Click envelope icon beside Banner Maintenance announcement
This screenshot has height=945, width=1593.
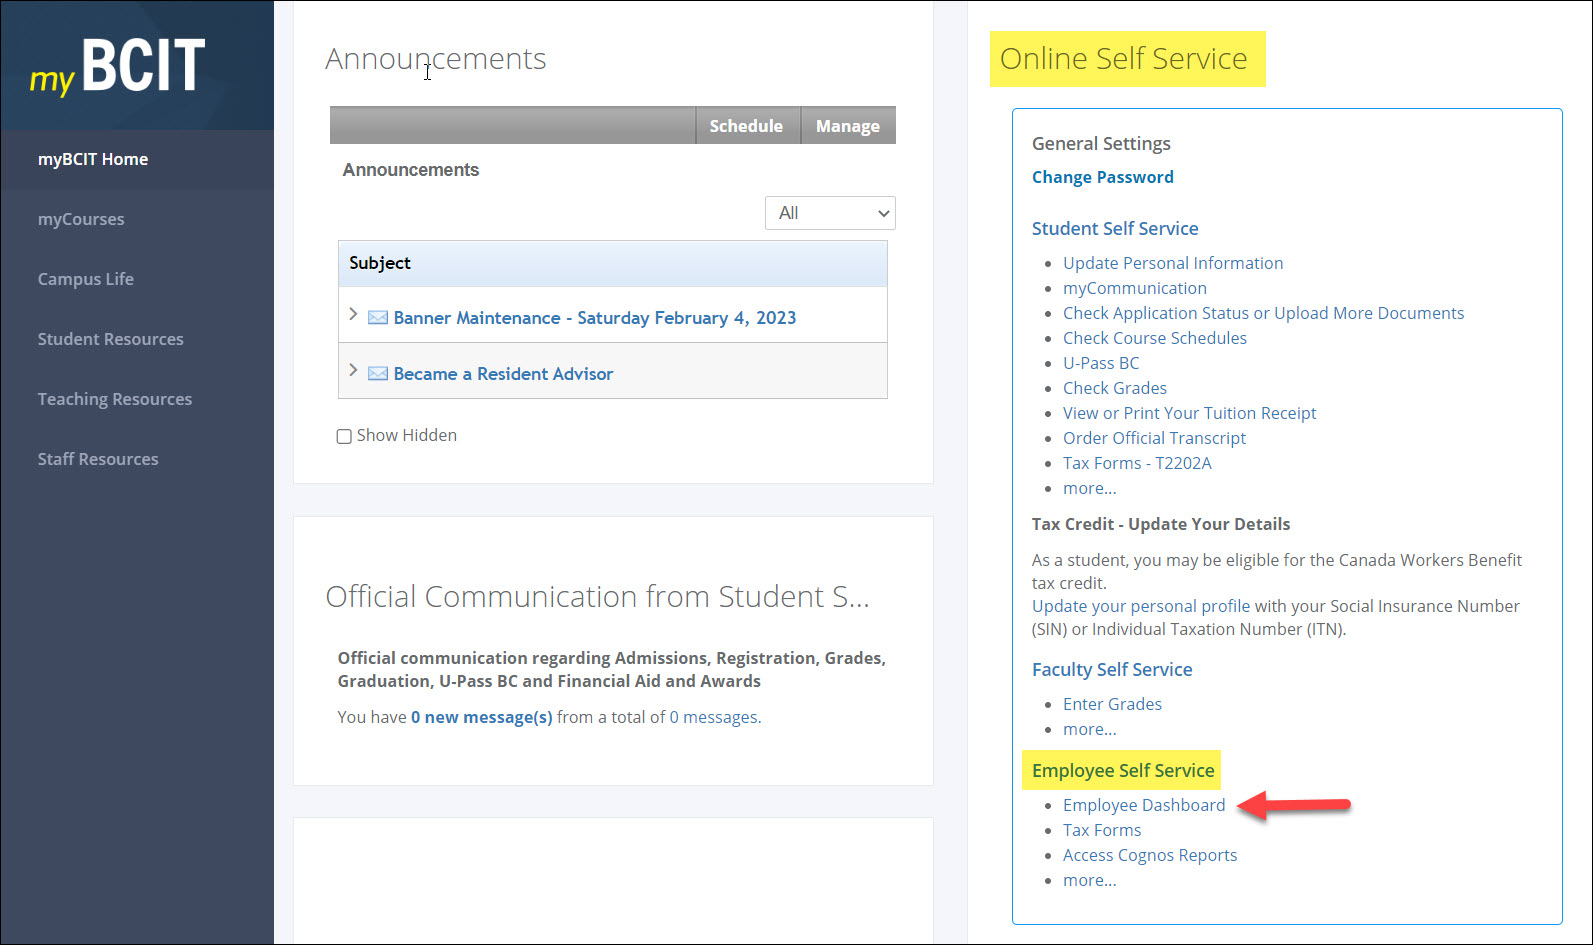[378, 318]
